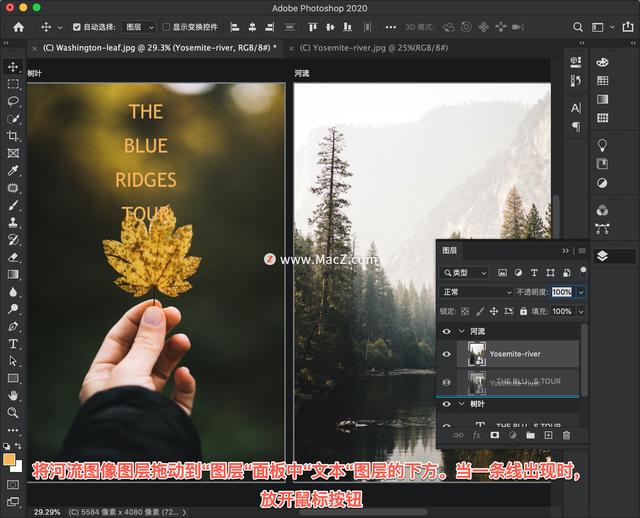Click the create new layer icon

pyautogui.click(x=547, y=435)
